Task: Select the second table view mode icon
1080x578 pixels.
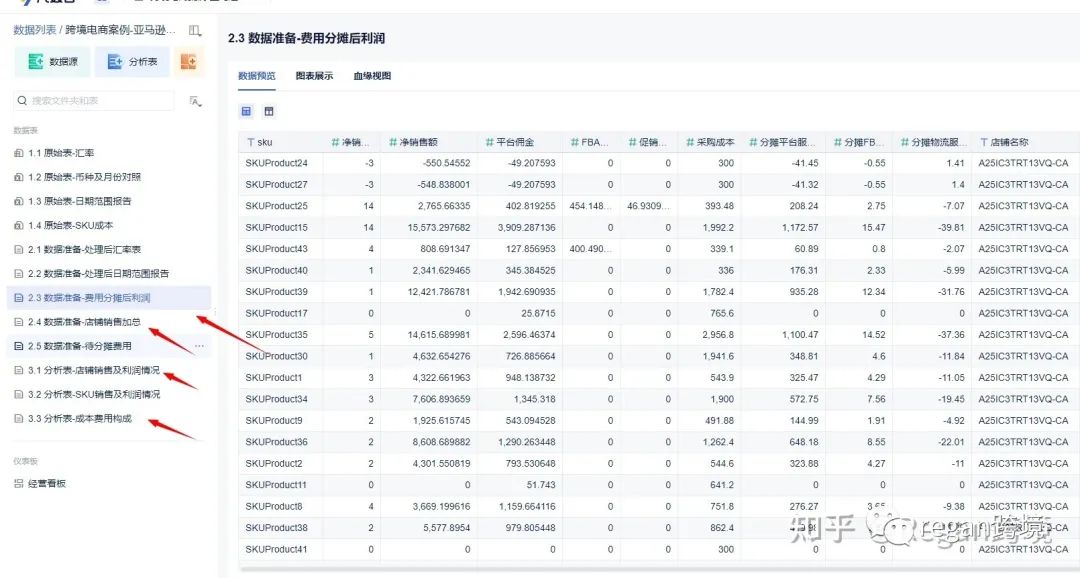Action: click(x=269, y=111)
